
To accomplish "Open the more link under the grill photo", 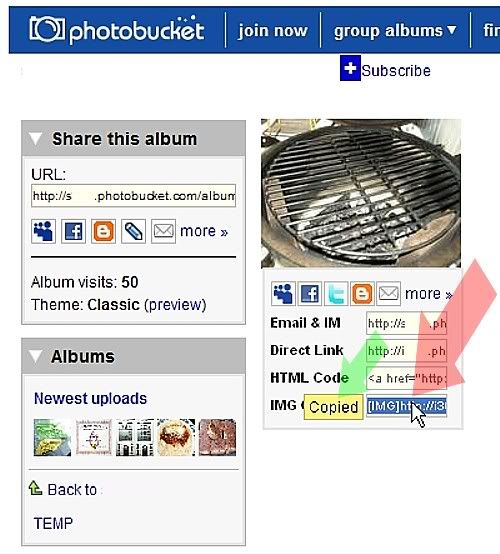I will tap(428, 294).
